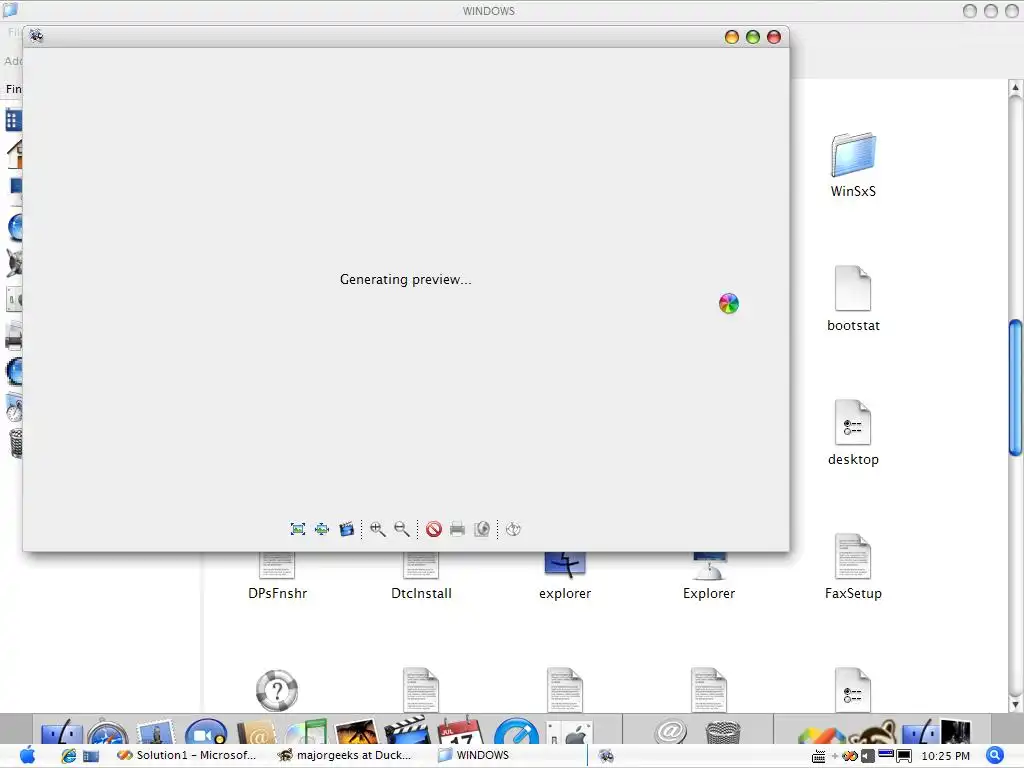This screenshot has height=768, width=1024.
Task: Open the Finder face icon in dock
Action: (61, 731)
